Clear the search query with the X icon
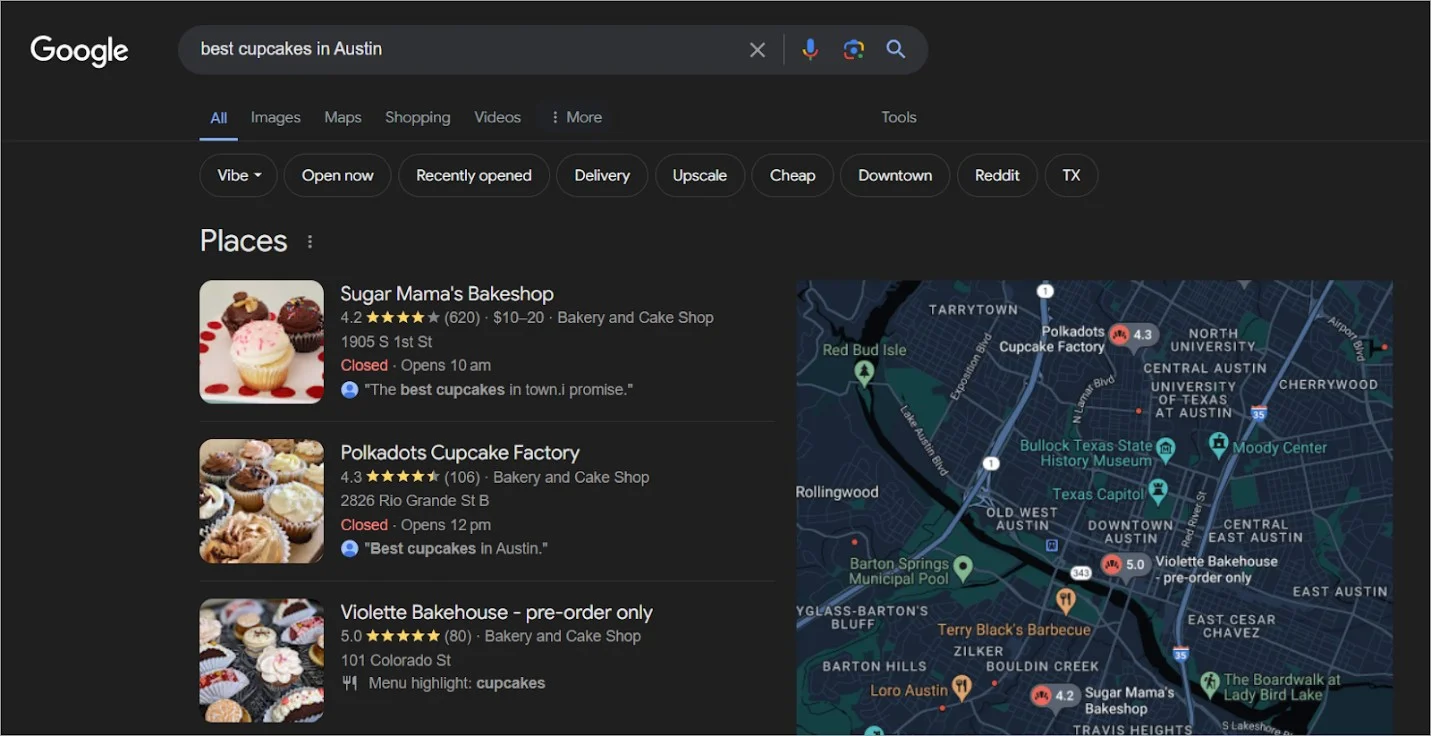Screen dimensions: 1431x736 [x=757, y=50]
